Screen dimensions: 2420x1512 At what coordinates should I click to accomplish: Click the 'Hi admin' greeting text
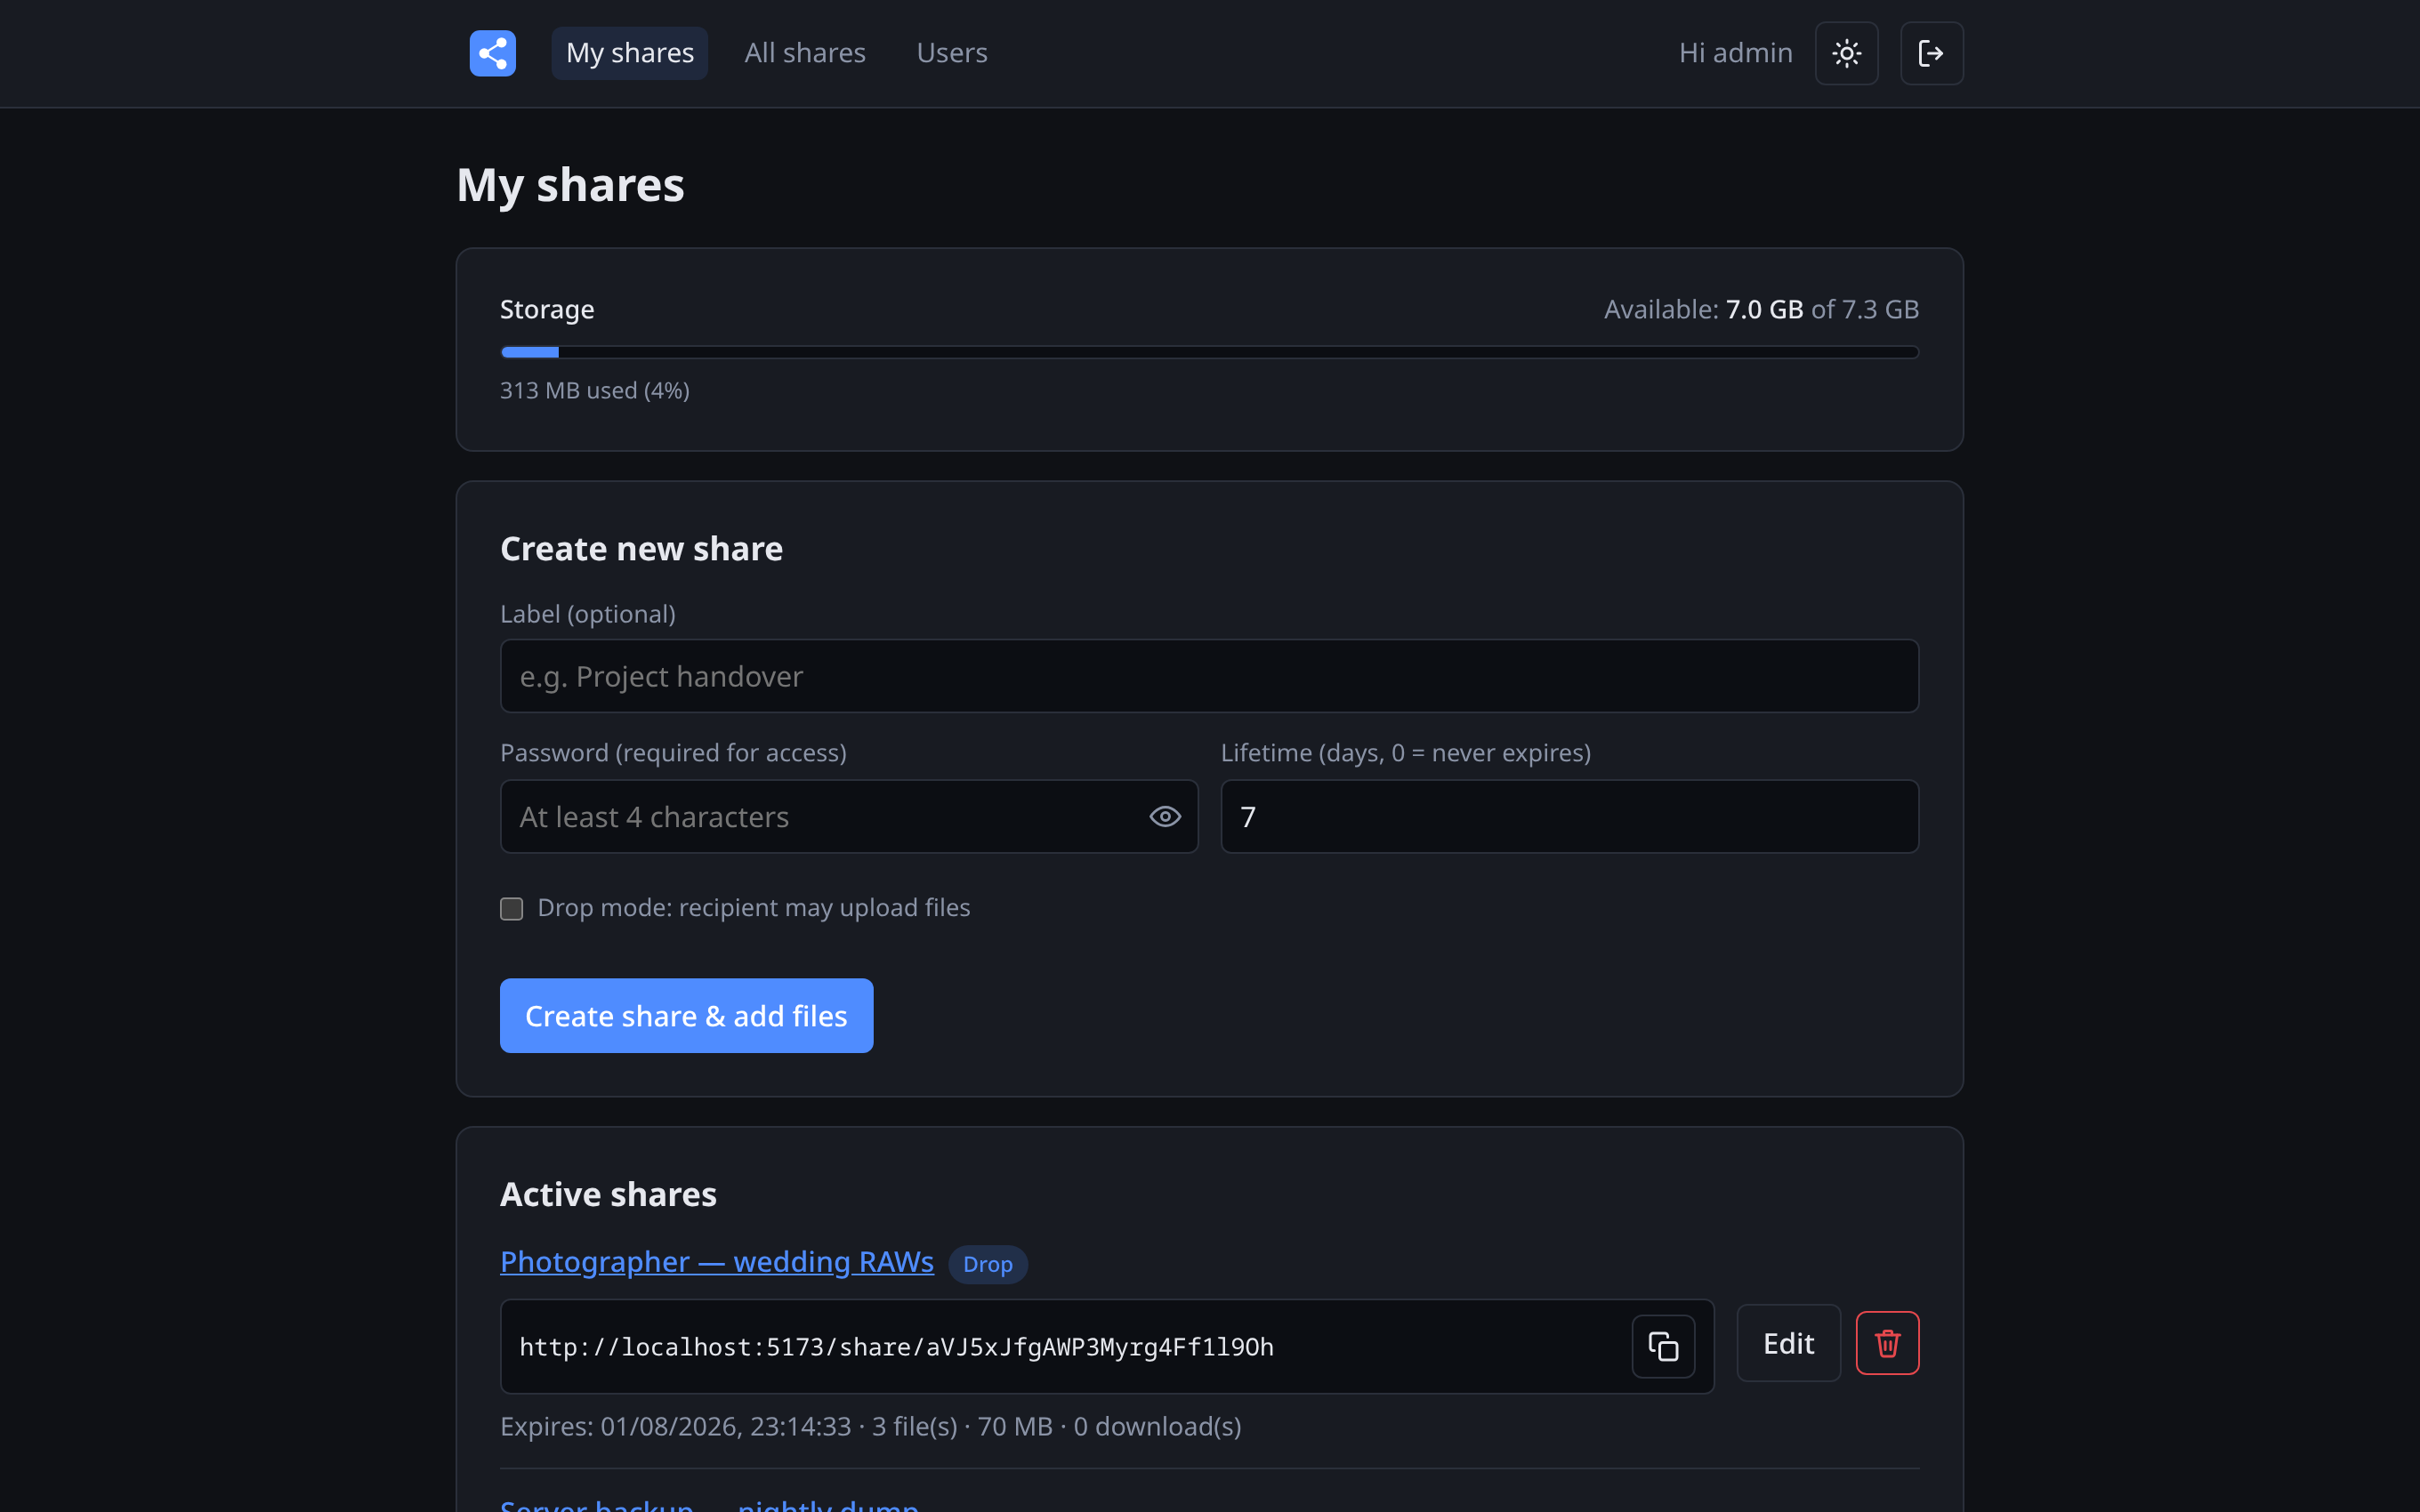(x=1735, y=53)
